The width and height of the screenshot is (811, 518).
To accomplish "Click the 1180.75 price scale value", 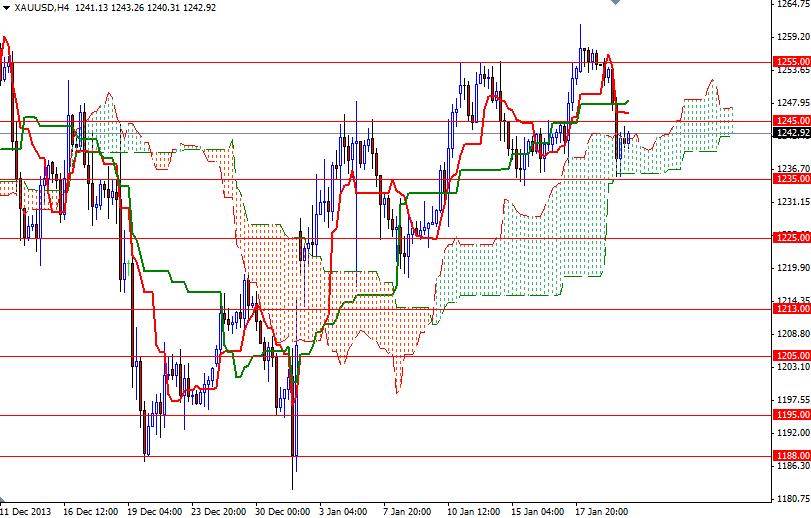I will 793,499.
